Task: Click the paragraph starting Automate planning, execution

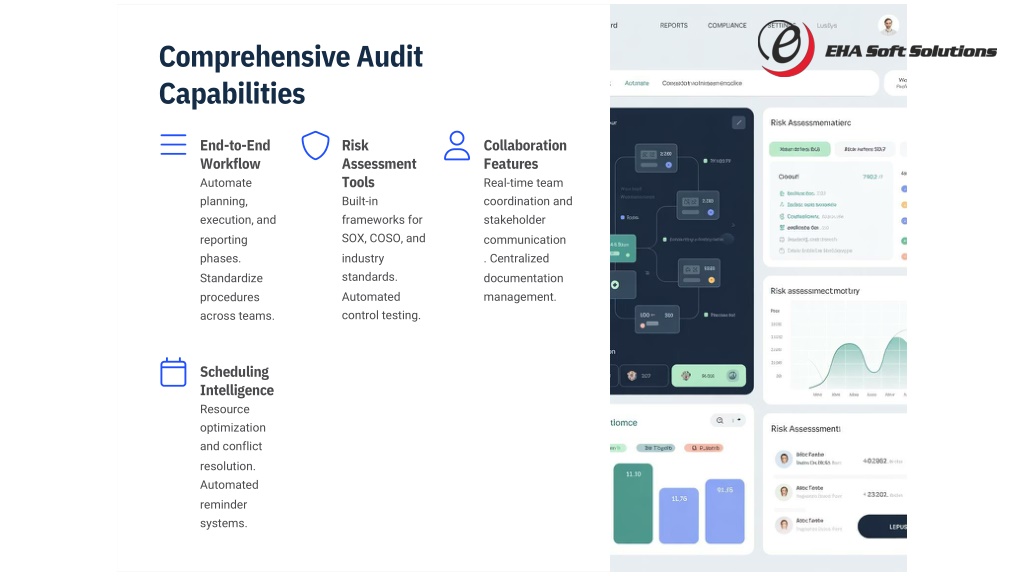Action: click(238, 249)
